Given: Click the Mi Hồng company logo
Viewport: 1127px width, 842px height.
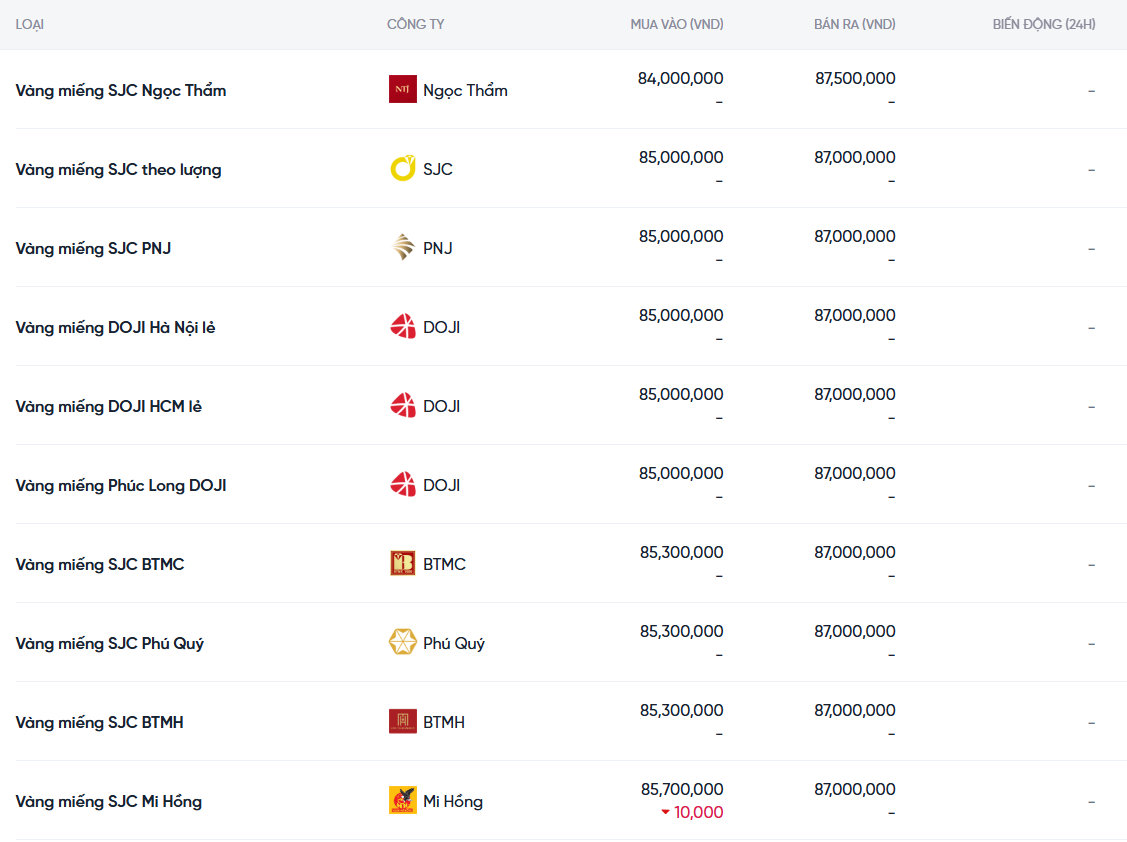Looking at the screenshot, I should tap(402, 800).
